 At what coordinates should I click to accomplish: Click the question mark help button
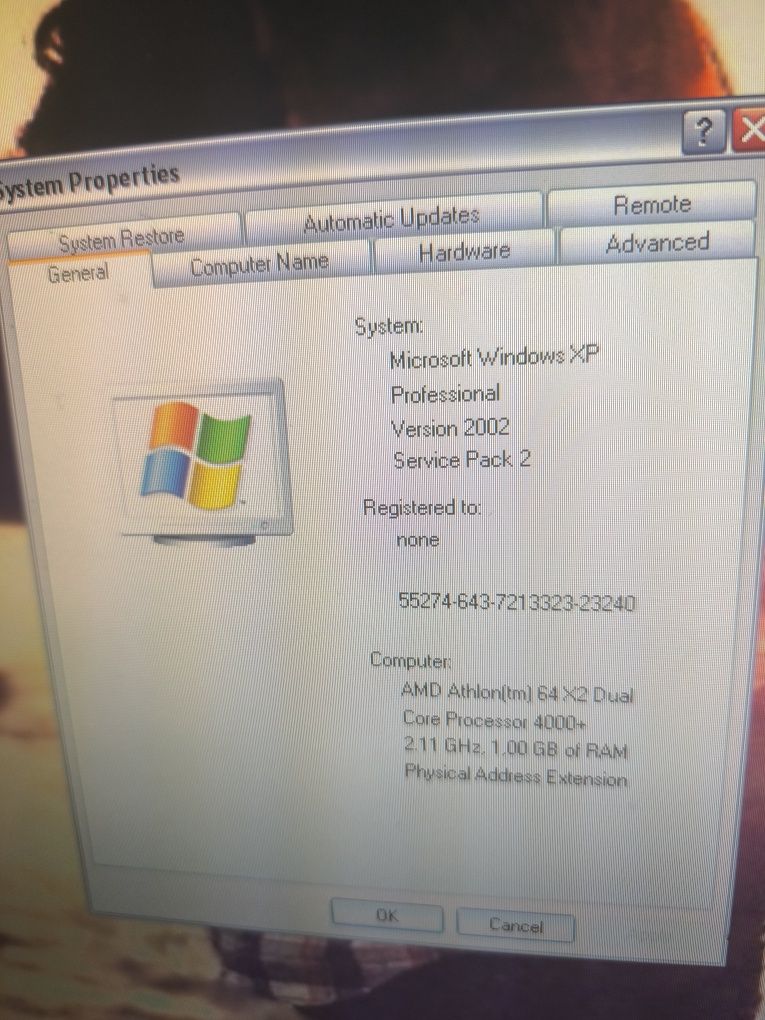(x=703, y=132)
